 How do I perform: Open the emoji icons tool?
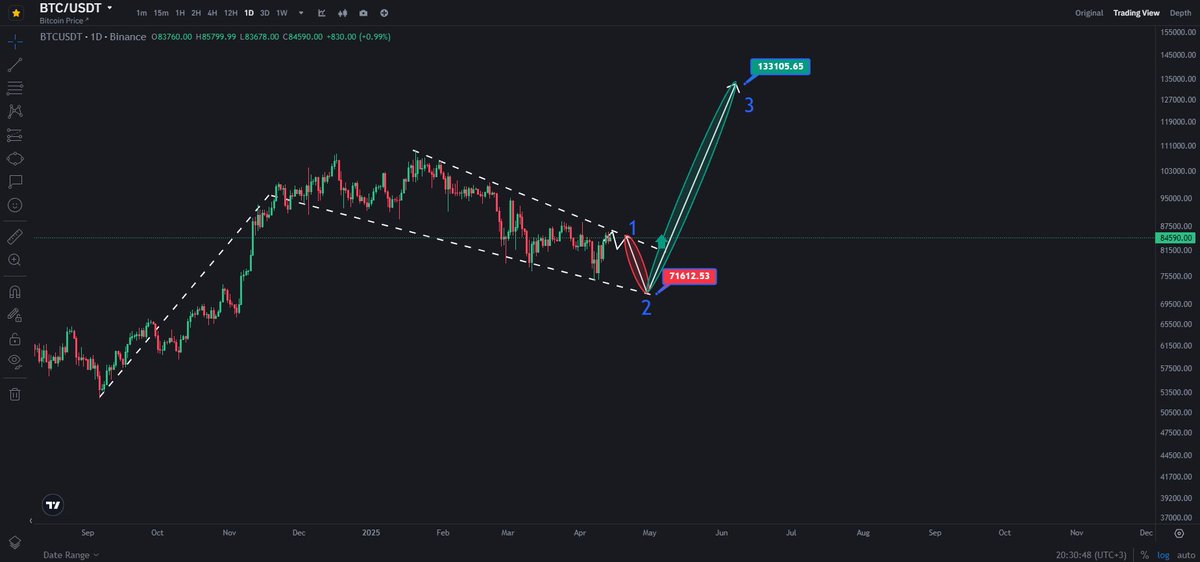point(15,204)
